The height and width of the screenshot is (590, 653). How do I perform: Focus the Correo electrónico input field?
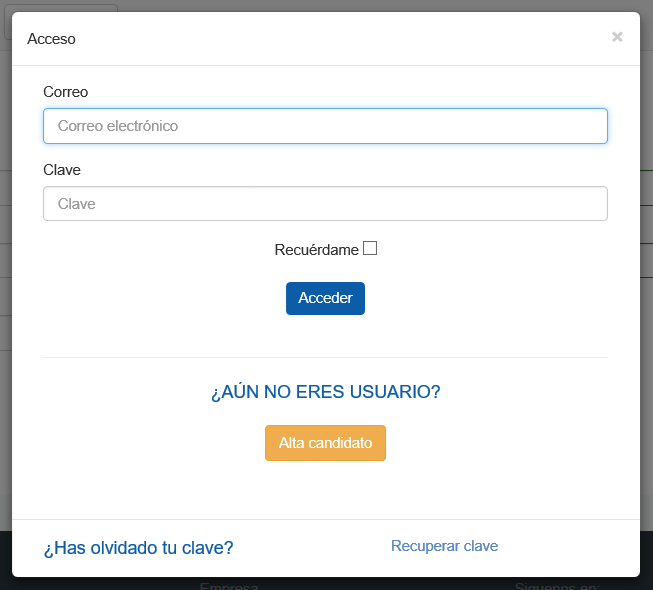pyautogui.click(x=325, y=126)
